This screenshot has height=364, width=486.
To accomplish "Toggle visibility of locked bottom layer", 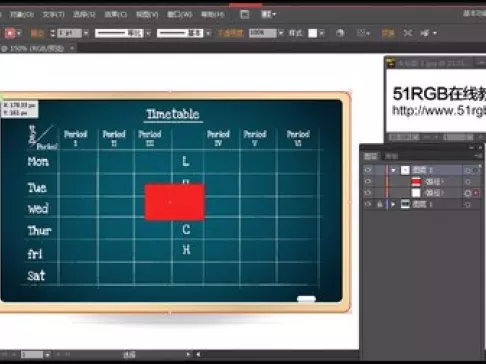I will [x=368, y=204].
